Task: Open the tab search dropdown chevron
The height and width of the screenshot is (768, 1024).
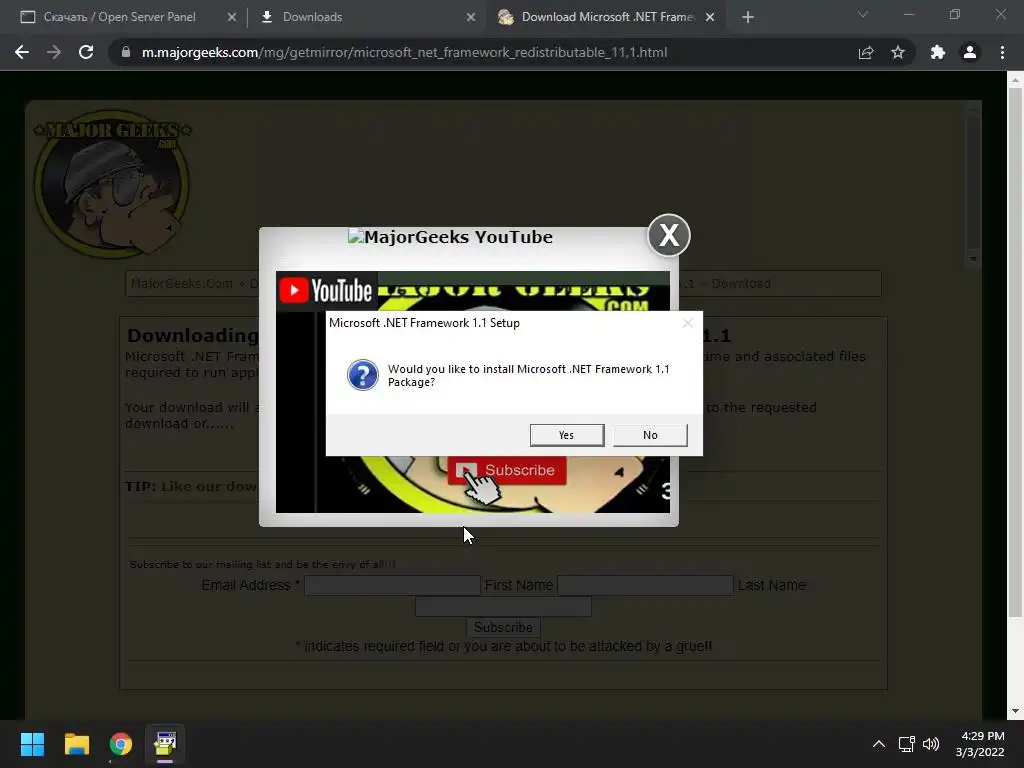Action: tap(863, 14)
